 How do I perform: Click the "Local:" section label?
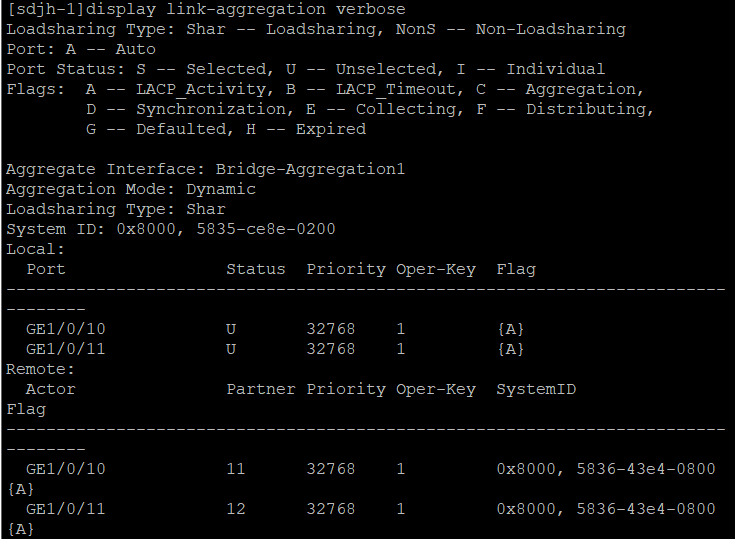35,249
